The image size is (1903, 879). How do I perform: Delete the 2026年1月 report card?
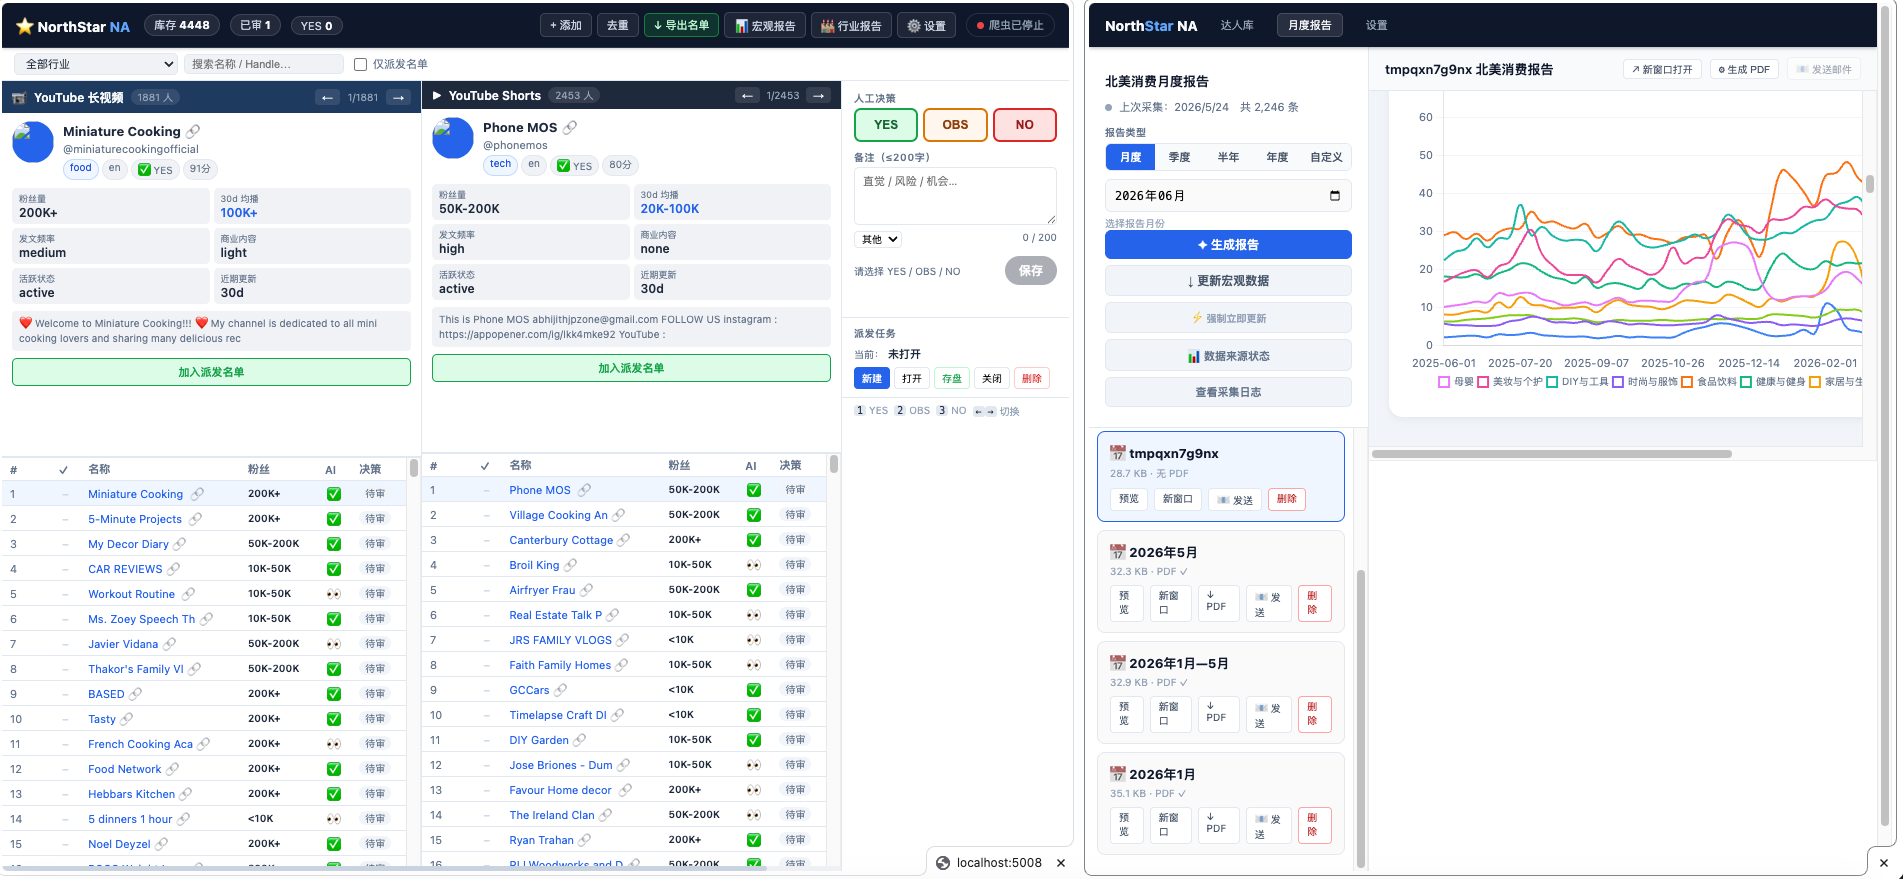pos(1314,826)
